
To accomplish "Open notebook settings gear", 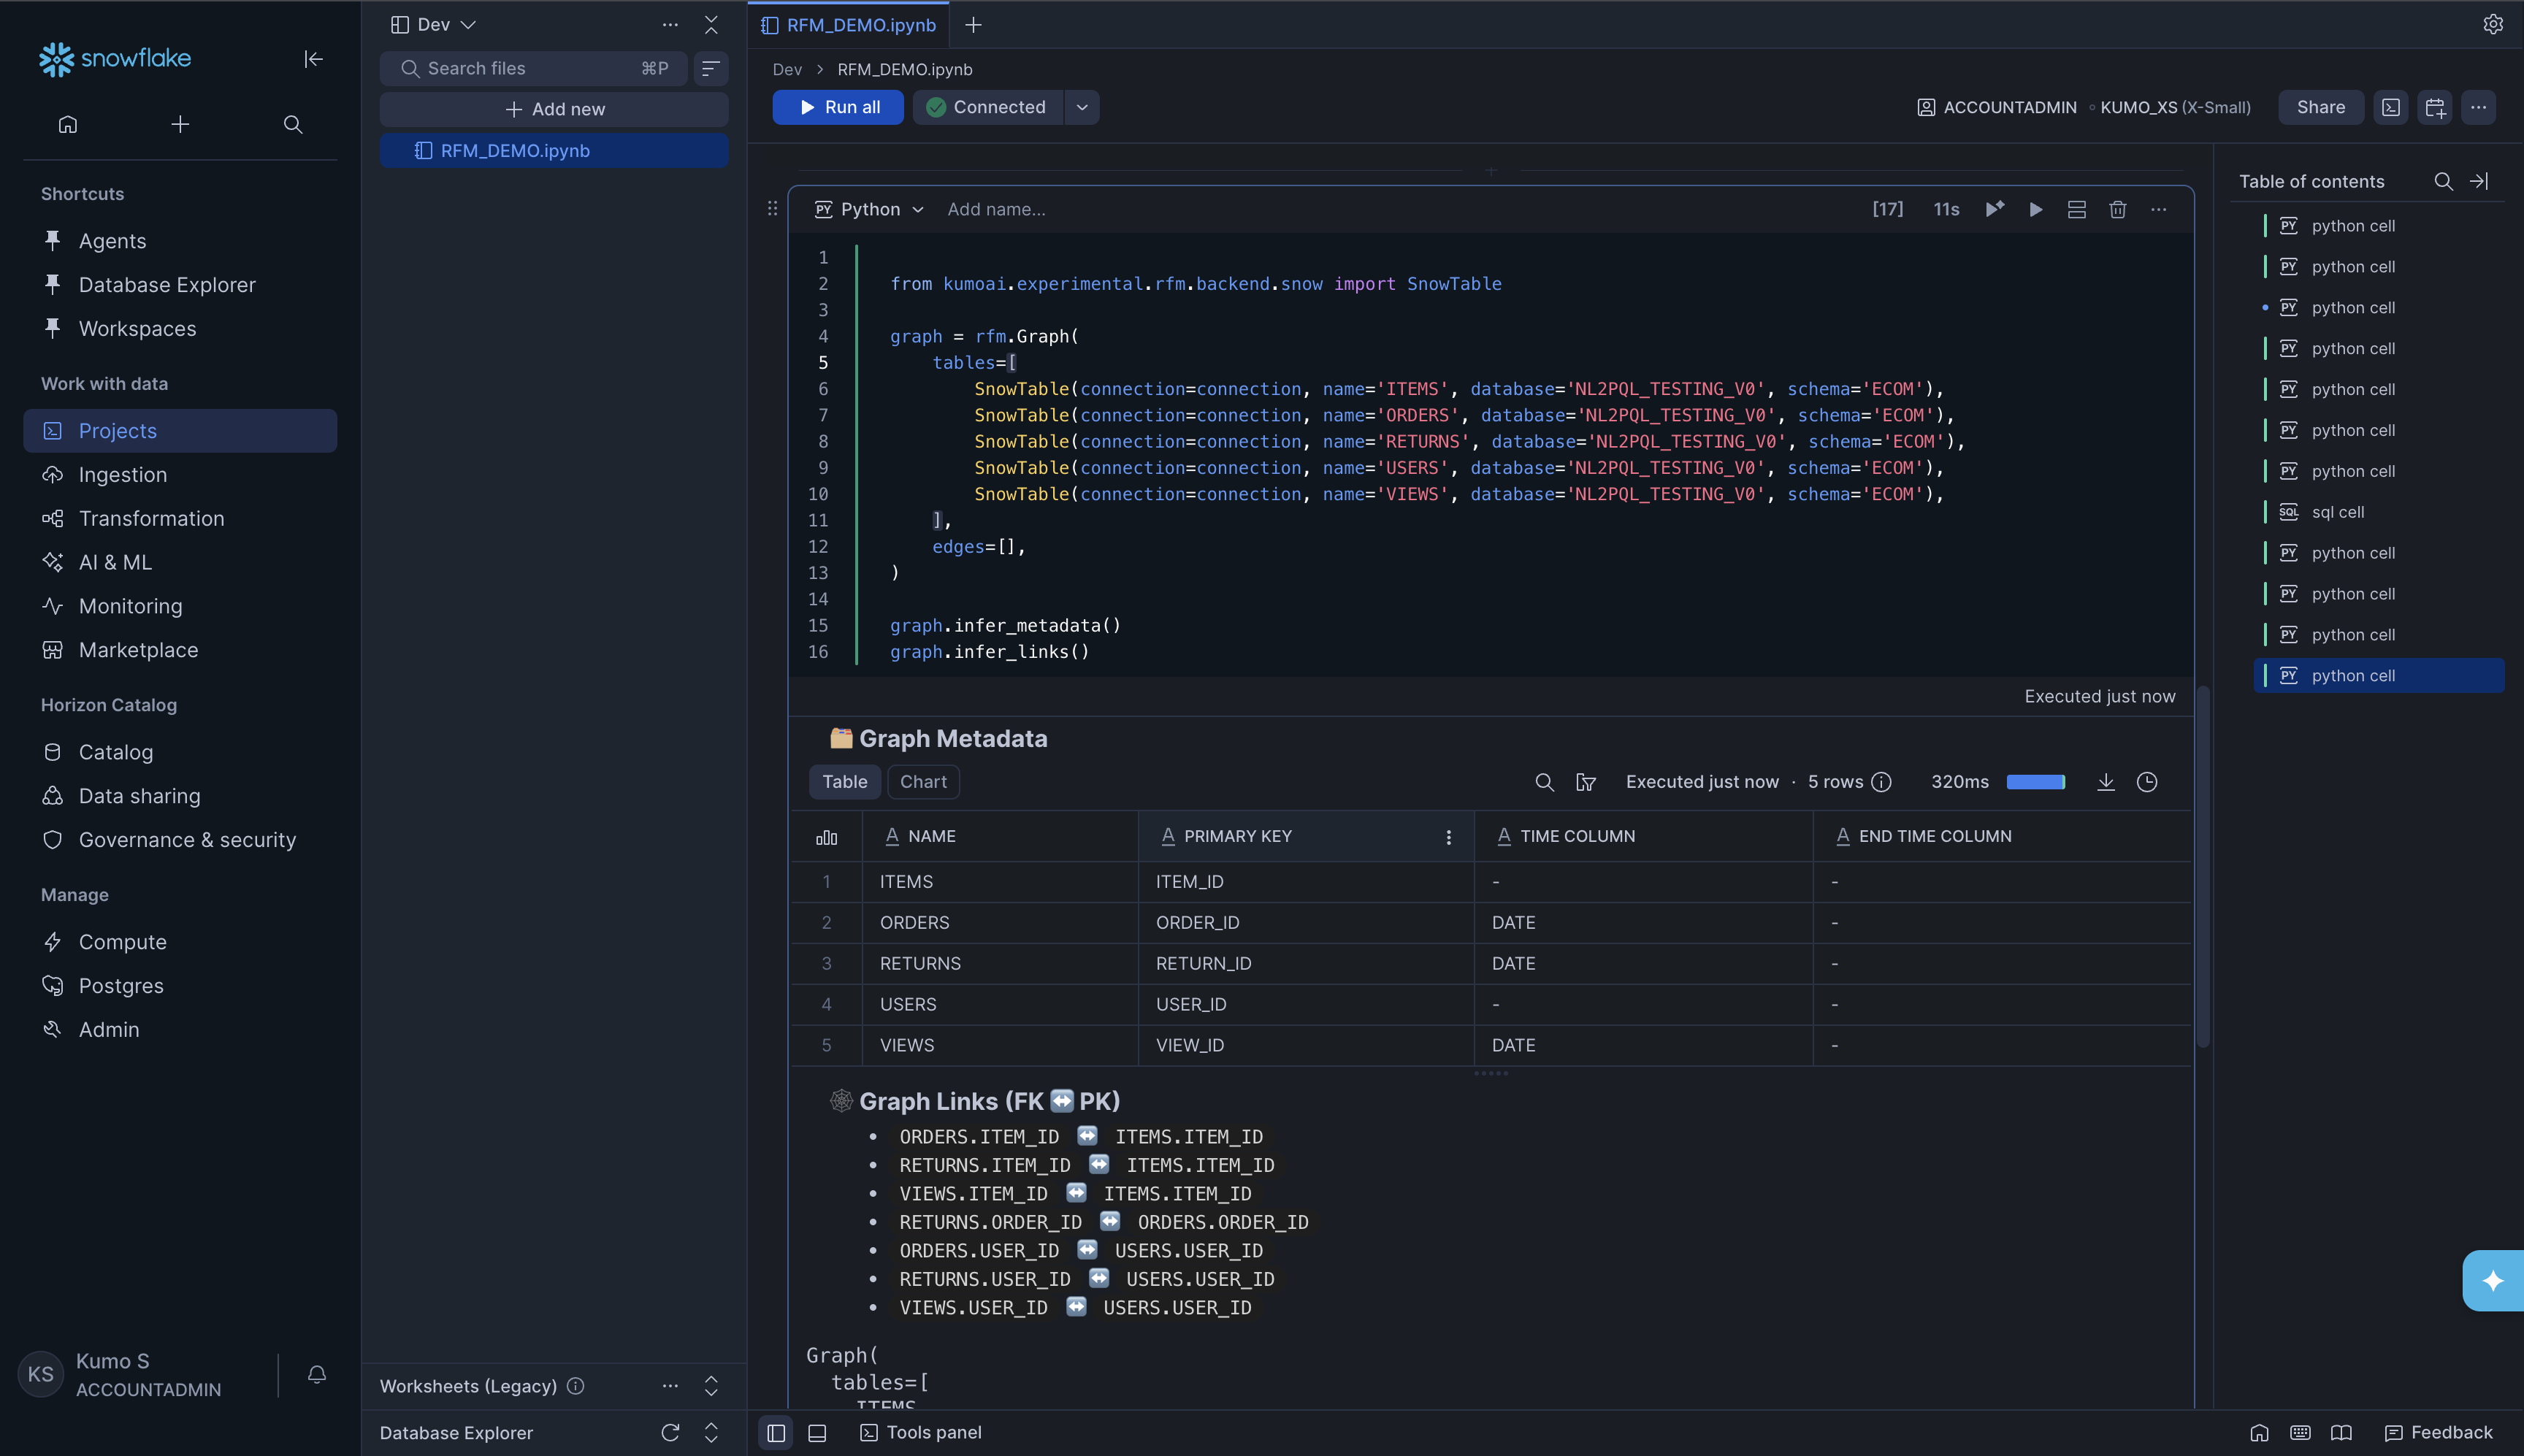I will pyautogui.click(x=2494, y=24).
